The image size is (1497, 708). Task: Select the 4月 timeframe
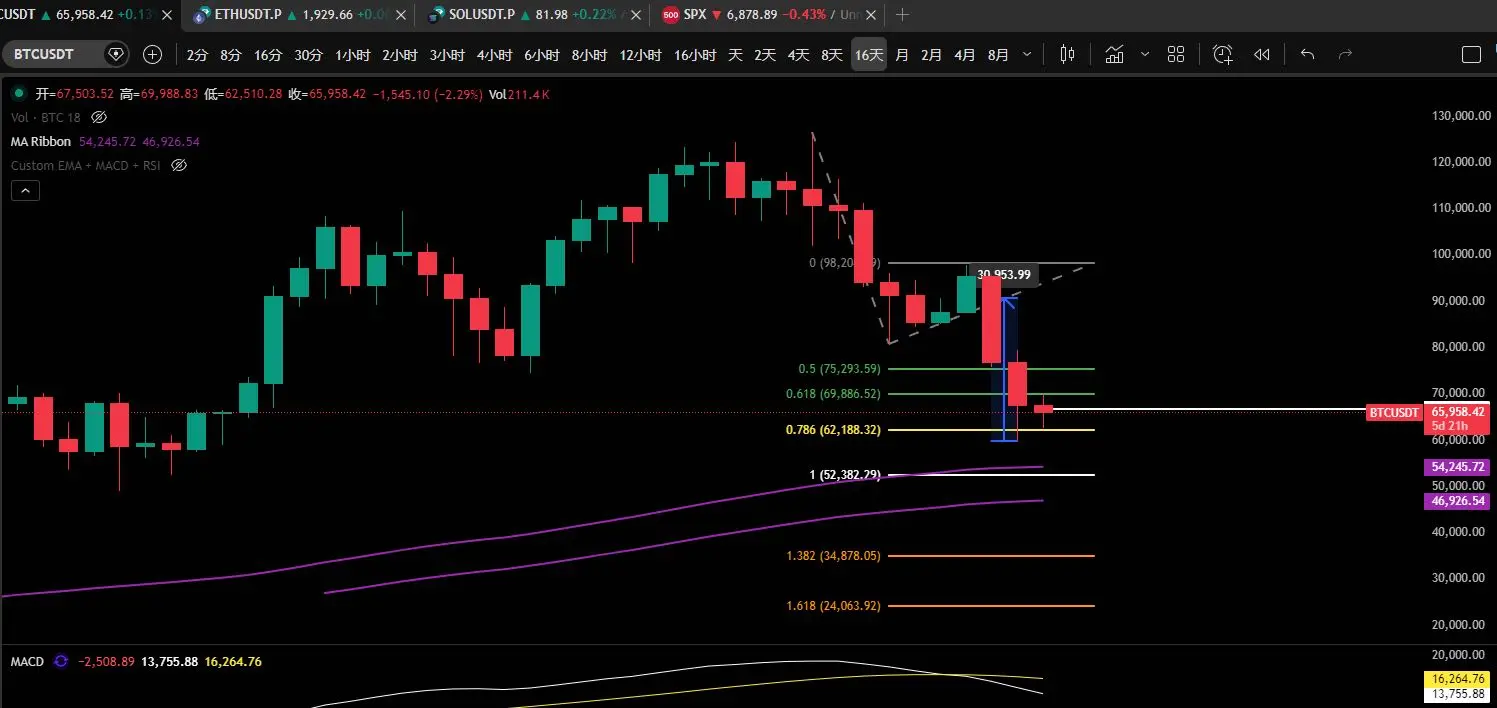965,55
